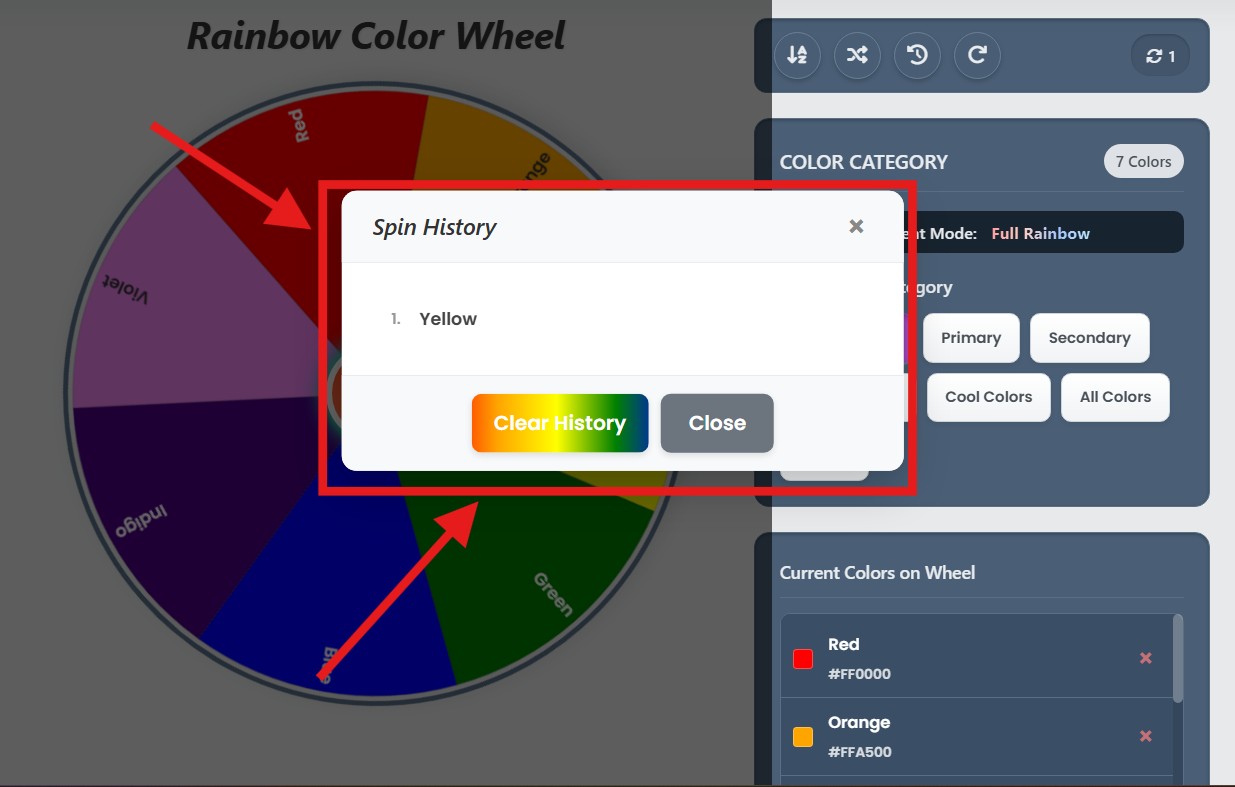The height and width of the screenshot is (787, 1235).
Task: Close Spin History dialog with X icon
Action: (856, 226)
